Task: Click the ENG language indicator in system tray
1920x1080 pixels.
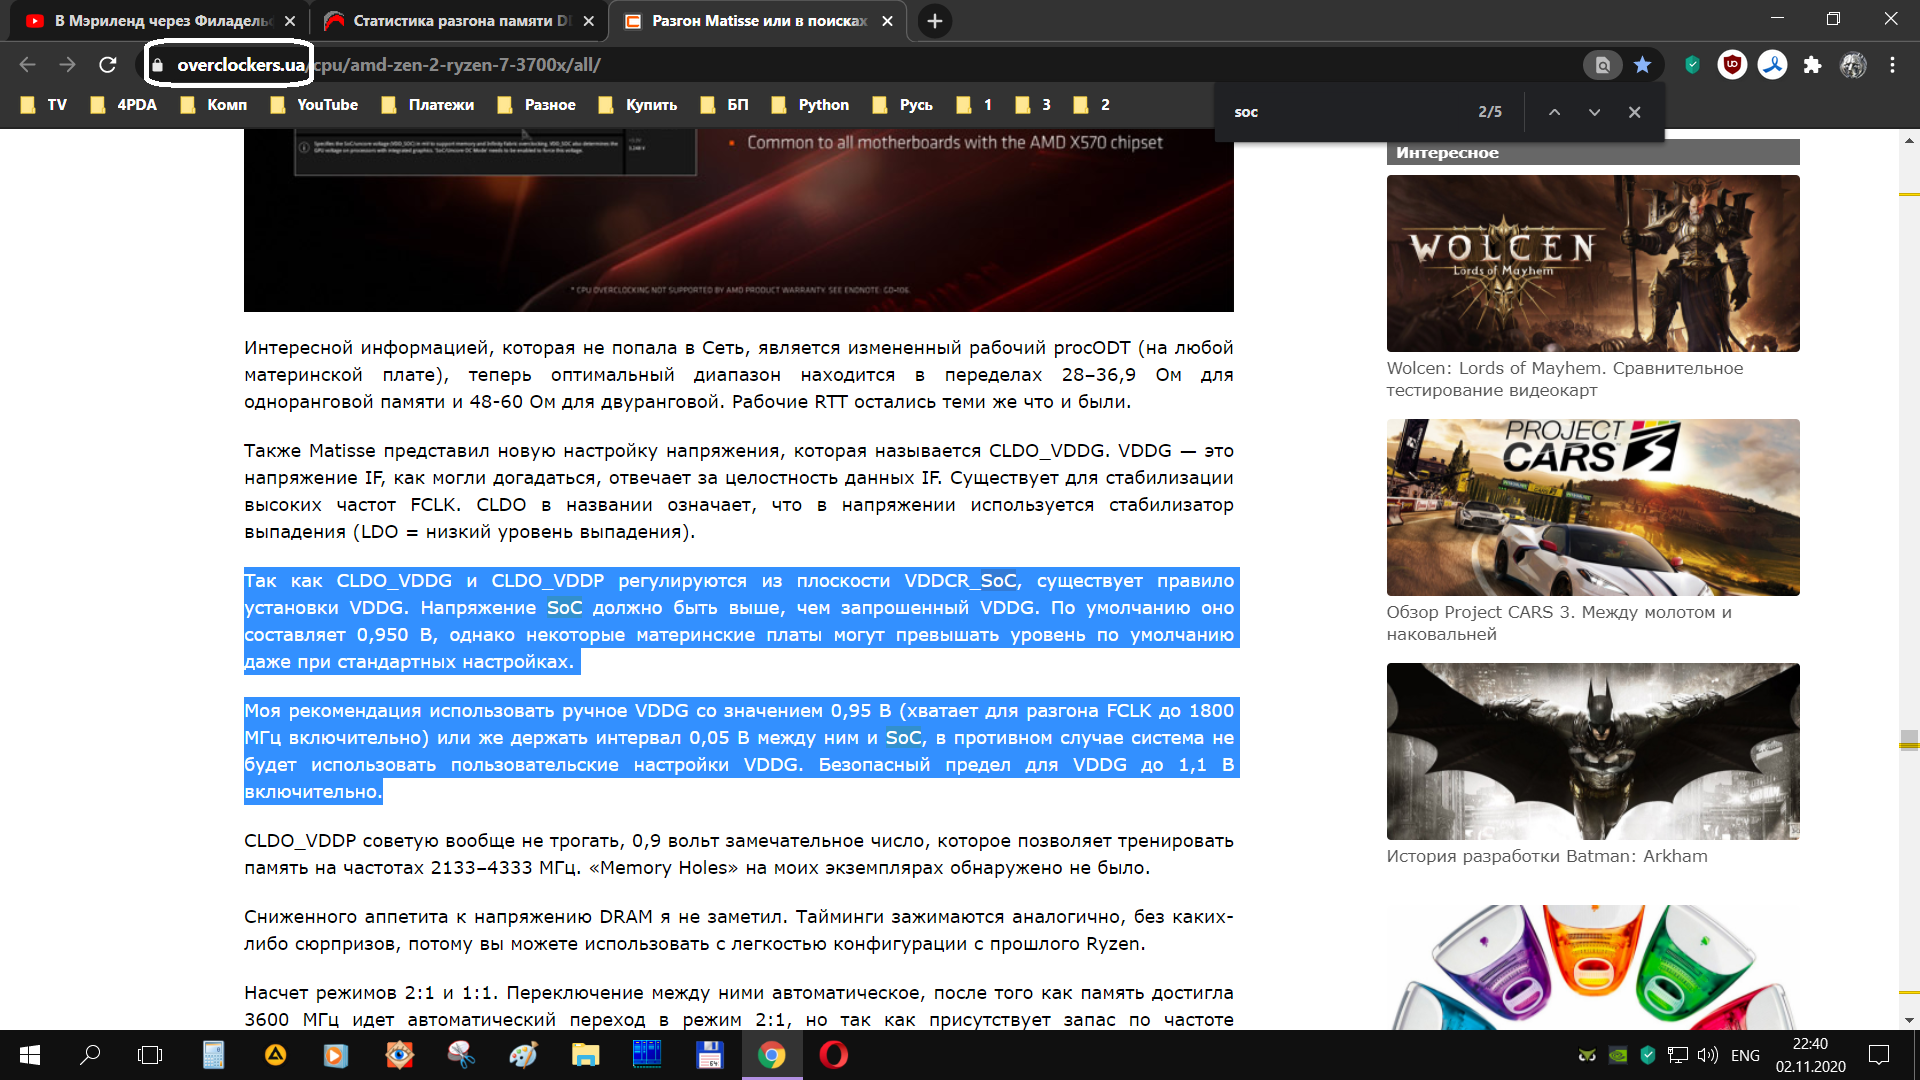Action: (1745, 1055)
